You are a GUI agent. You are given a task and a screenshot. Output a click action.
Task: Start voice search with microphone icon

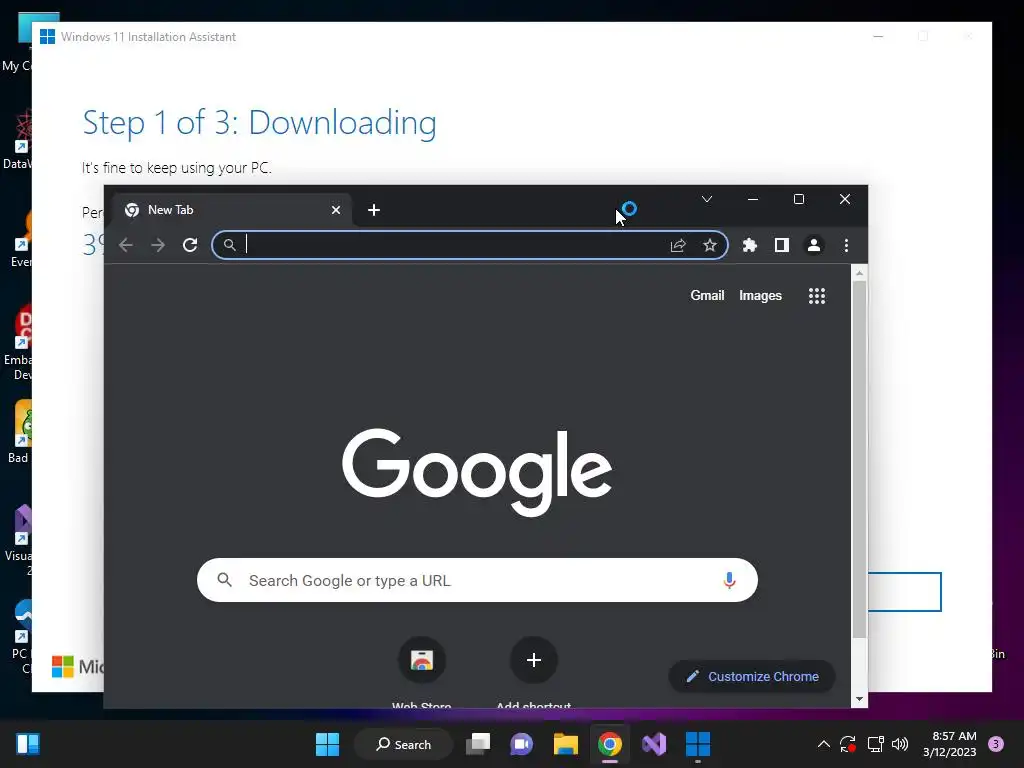(x=729, y=580)
